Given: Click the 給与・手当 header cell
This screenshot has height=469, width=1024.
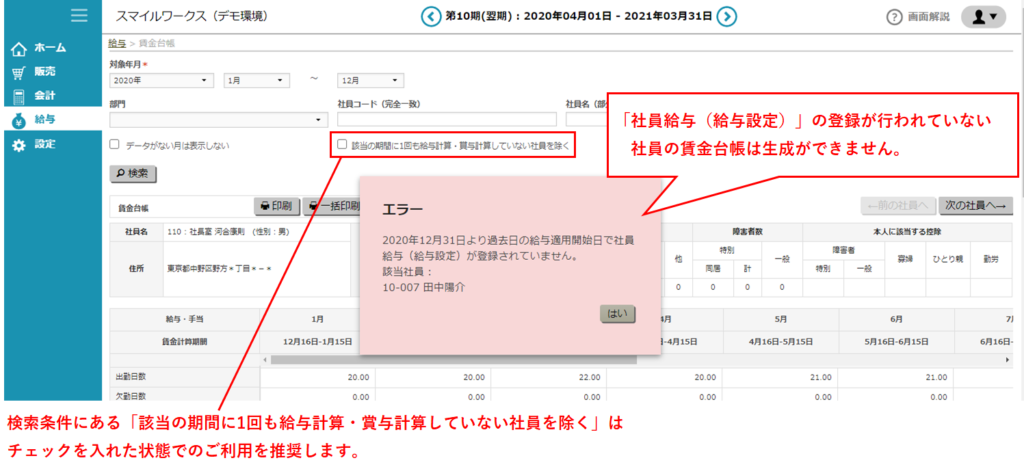Looking at the screenshot, I should tap(185, 319).
